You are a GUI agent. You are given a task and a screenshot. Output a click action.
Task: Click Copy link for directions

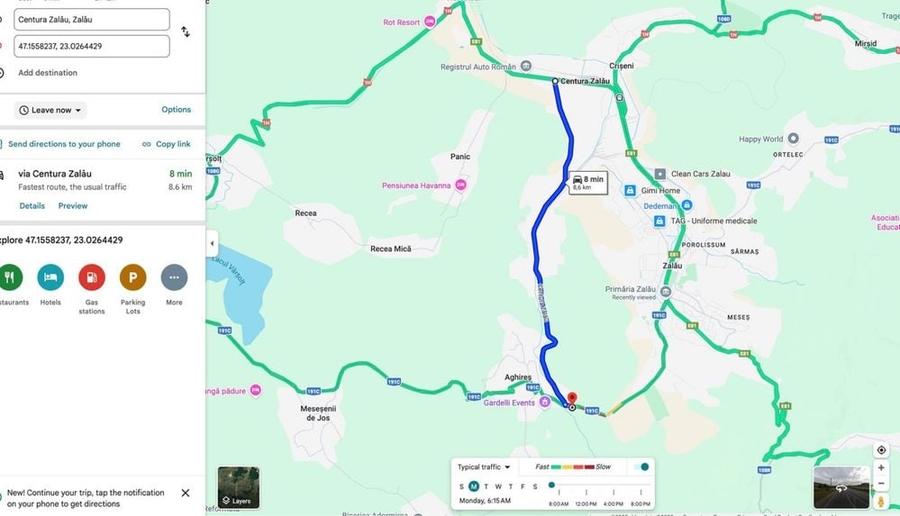point(166,144)
